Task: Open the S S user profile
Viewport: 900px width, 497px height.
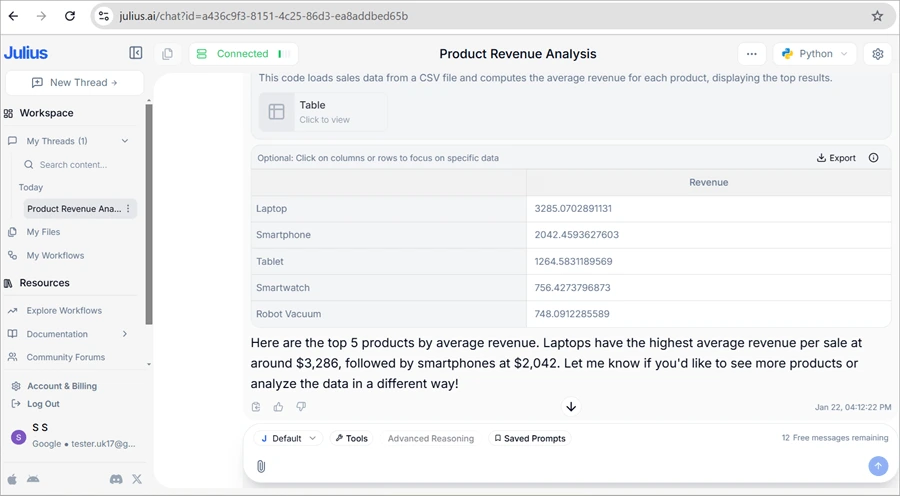Action: pos(75,436)
